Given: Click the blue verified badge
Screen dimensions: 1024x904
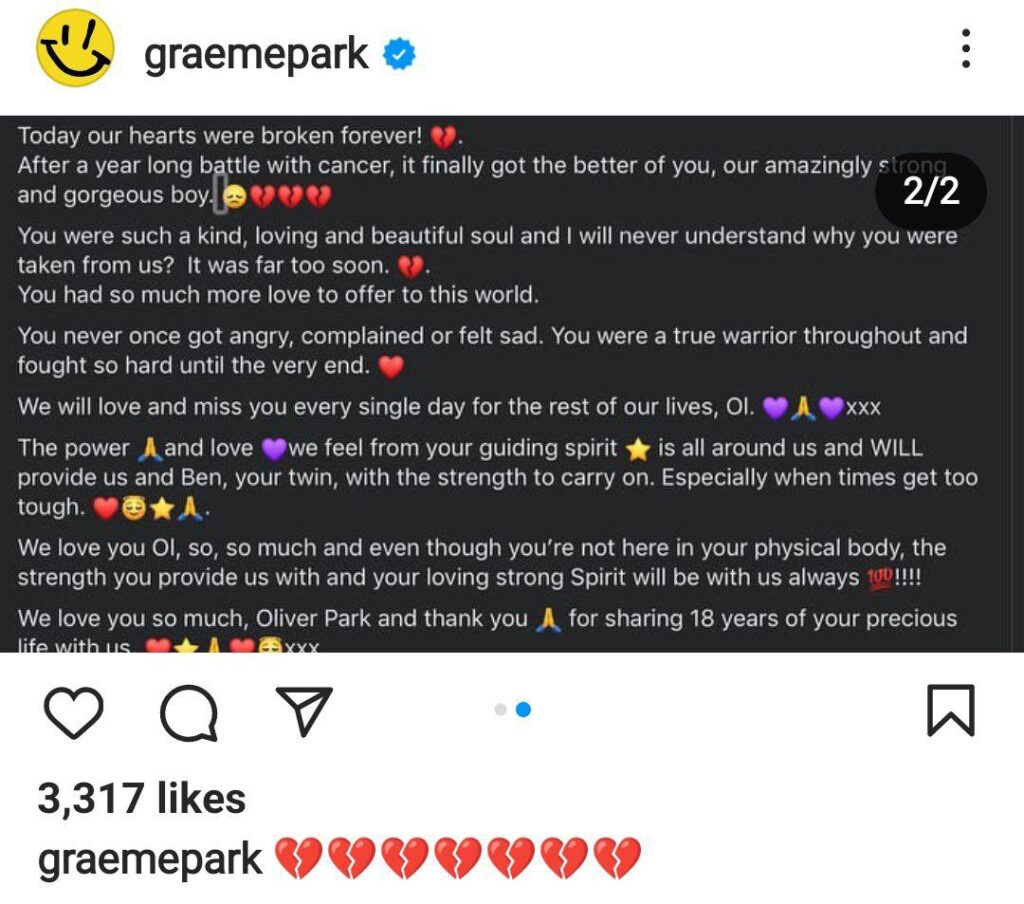Looking at the screenshot, I should point(400,55).
